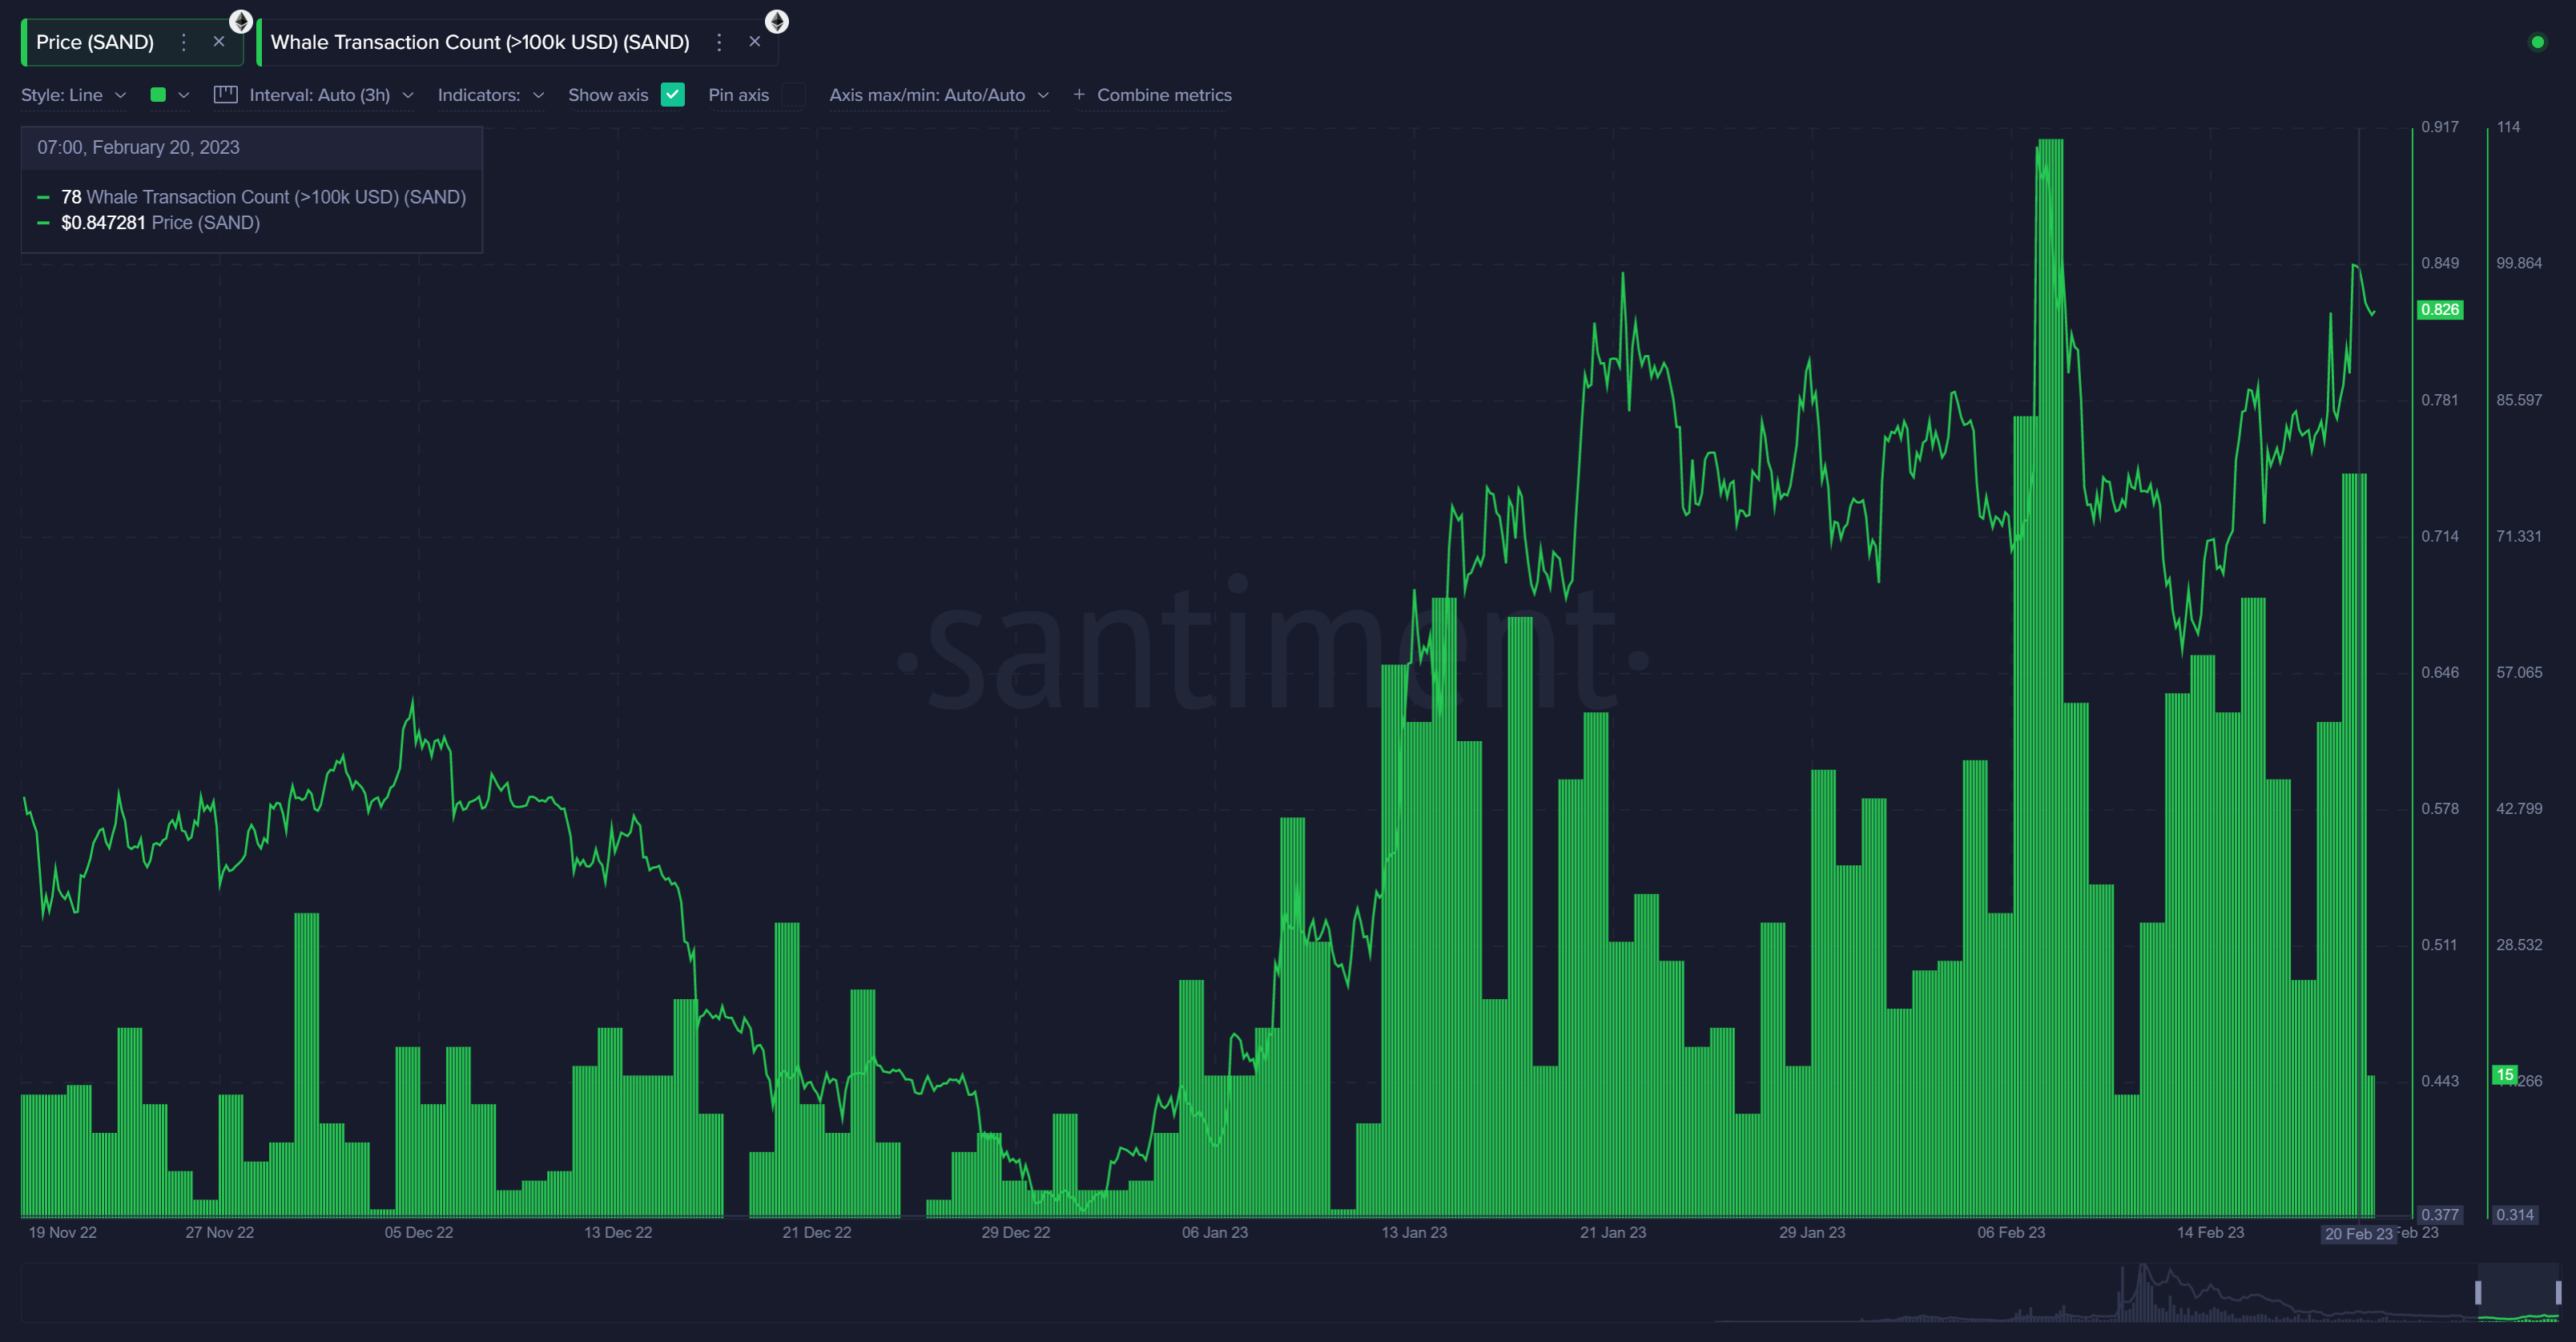Click the plus icon beside Combine metrics
The image size is (2576, 1342).
click(1079, 94)
